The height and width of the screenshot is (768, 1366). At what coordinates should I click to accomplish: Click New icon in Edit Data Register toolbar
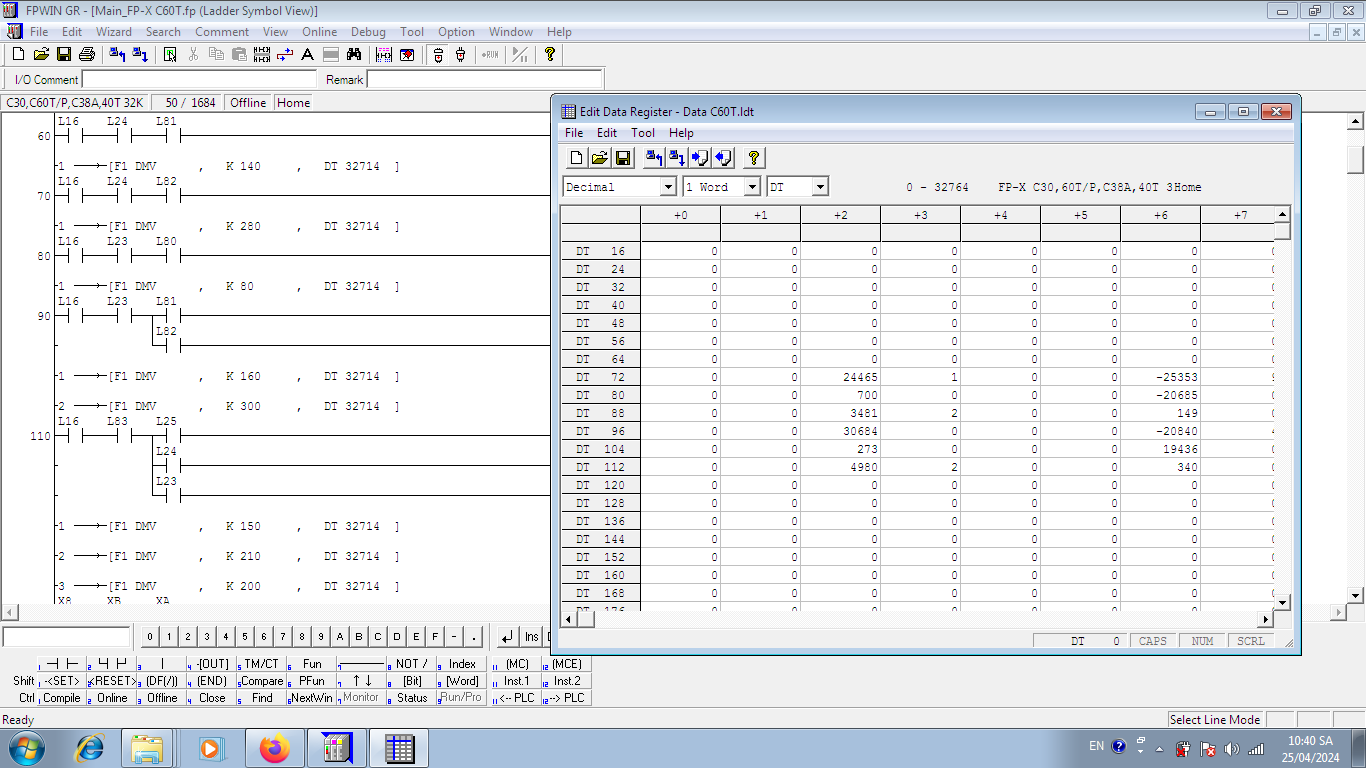point(576,158)
